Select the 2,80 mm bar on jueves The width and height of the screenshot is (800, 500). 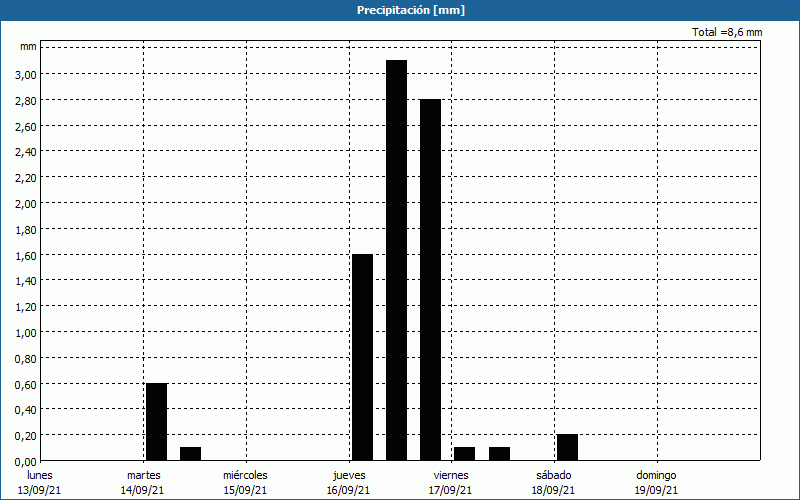coord(431,280)
